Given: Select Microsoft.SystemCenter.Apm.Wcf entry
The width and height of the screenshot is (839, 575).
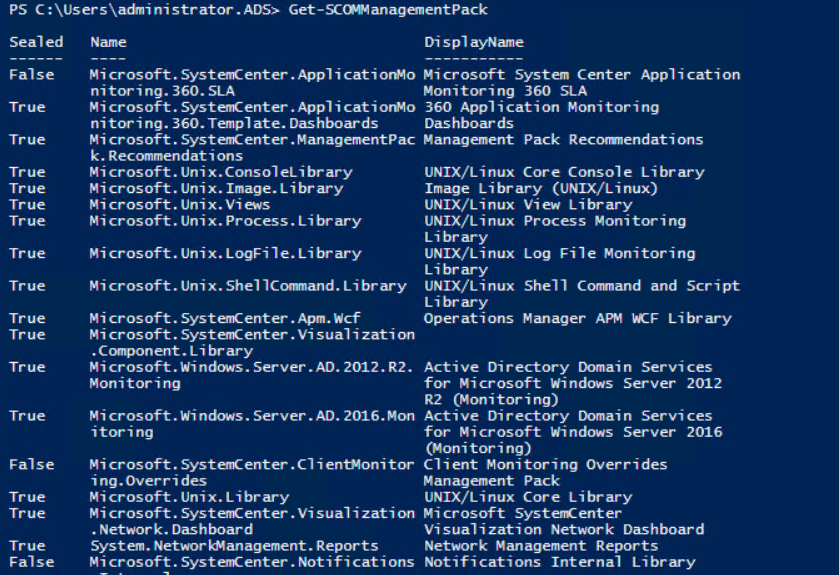Looking at the screenshot, I should [x=225, y=318].
